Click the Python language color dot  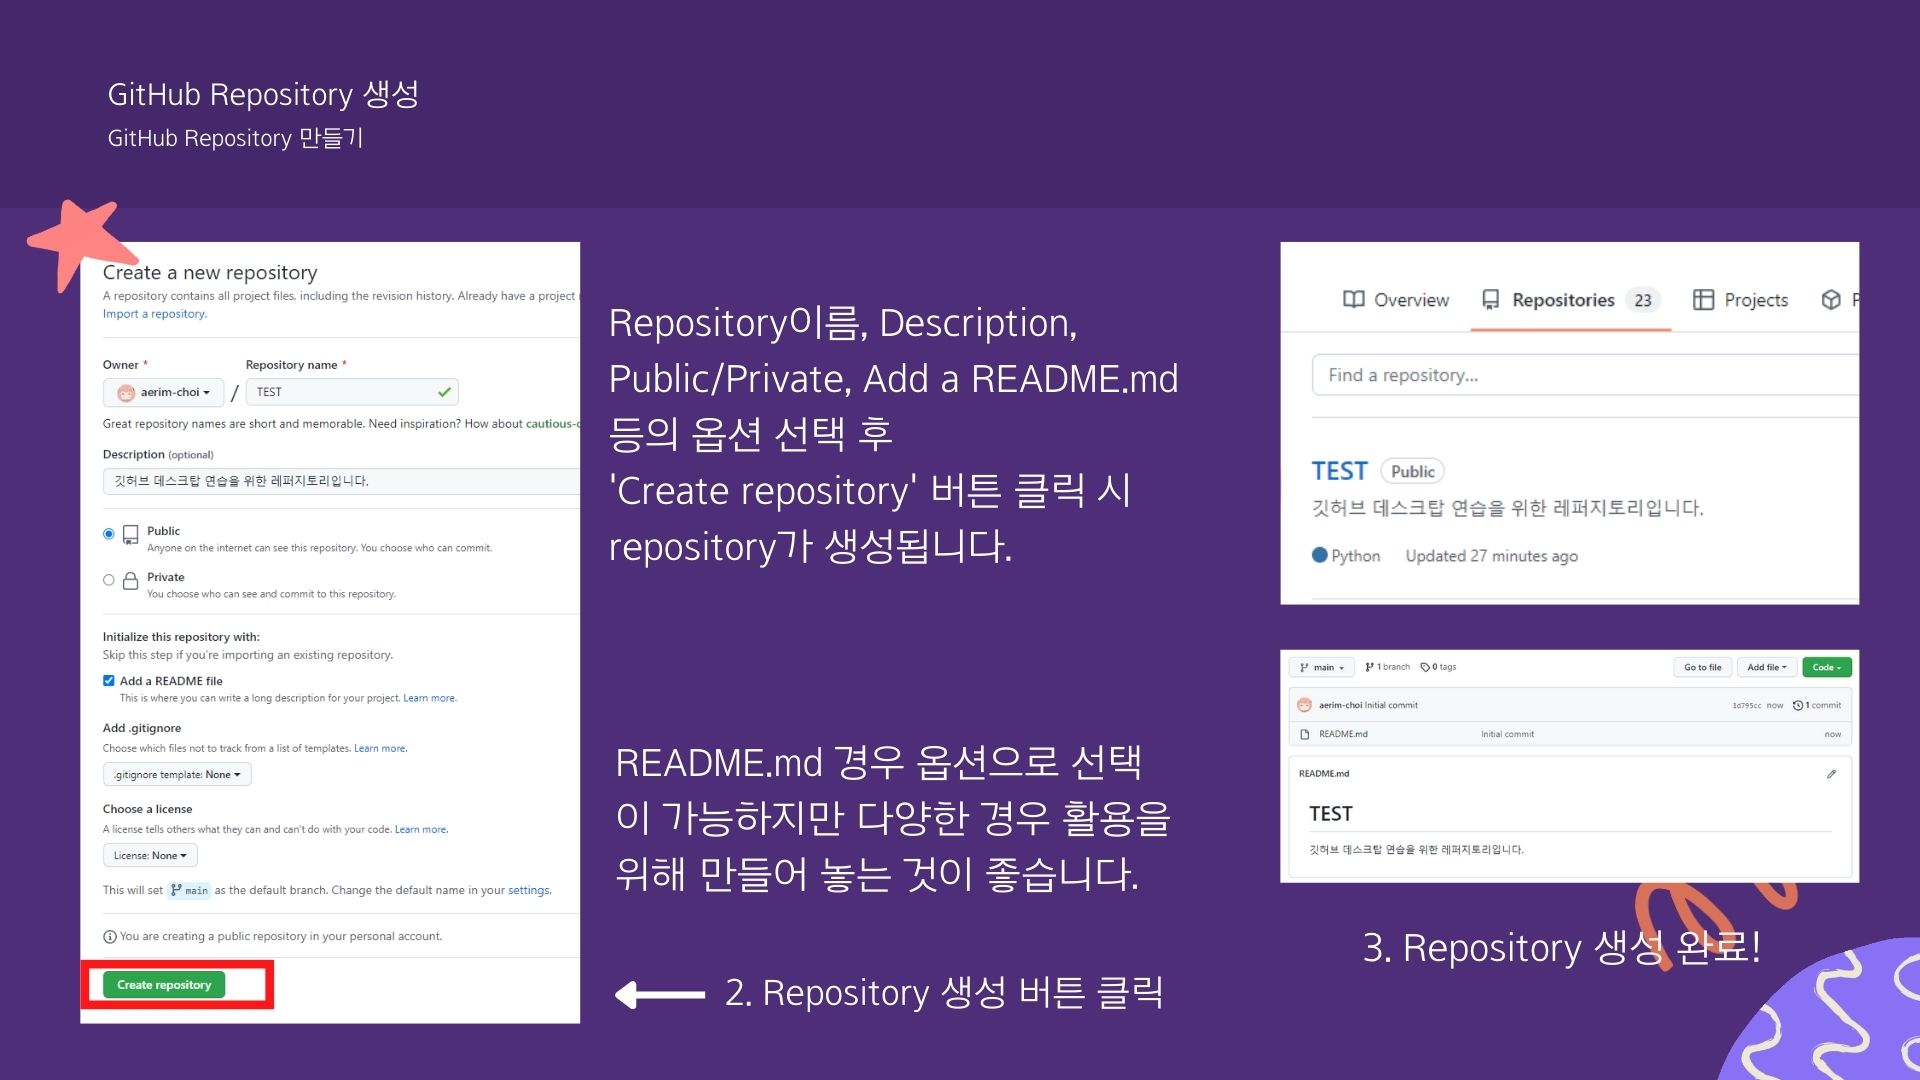point(1320,555)
